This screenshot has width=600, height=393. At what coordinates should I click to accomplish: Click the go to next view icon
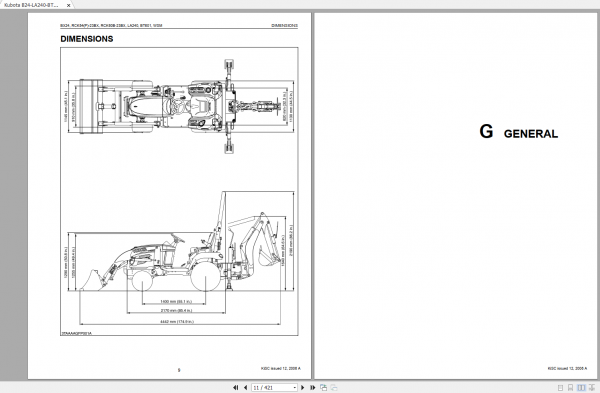[334, 388]
